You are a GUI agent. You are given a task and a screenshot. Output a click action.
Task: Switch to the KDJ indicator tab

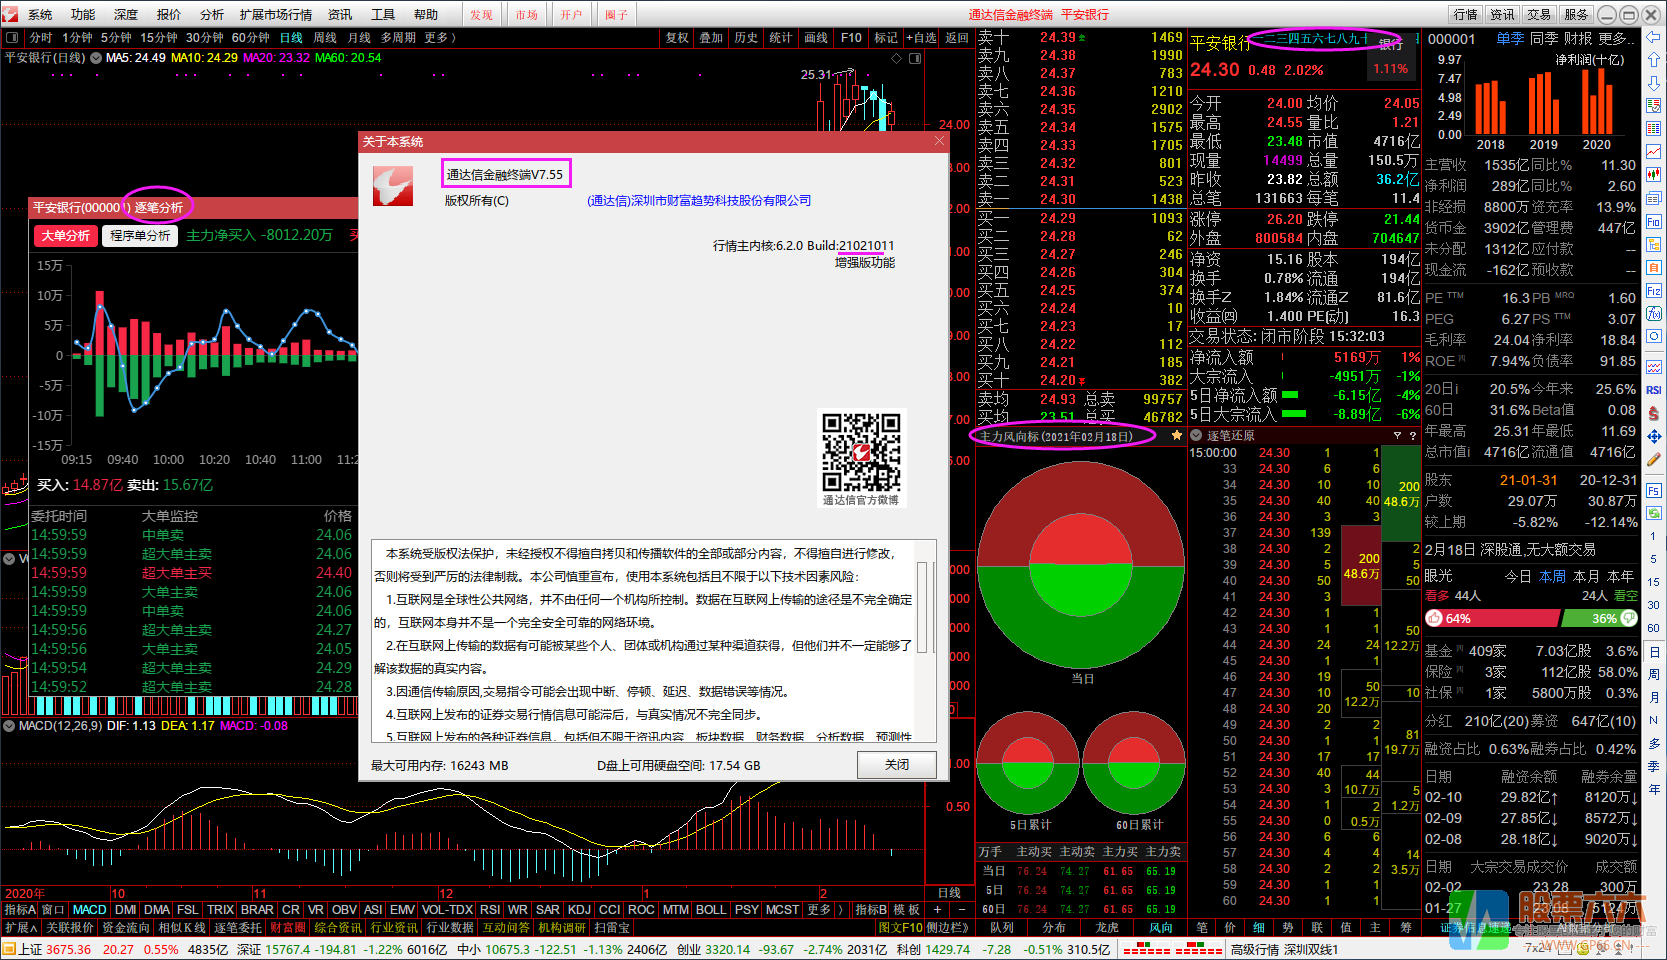tap(579, 910)
